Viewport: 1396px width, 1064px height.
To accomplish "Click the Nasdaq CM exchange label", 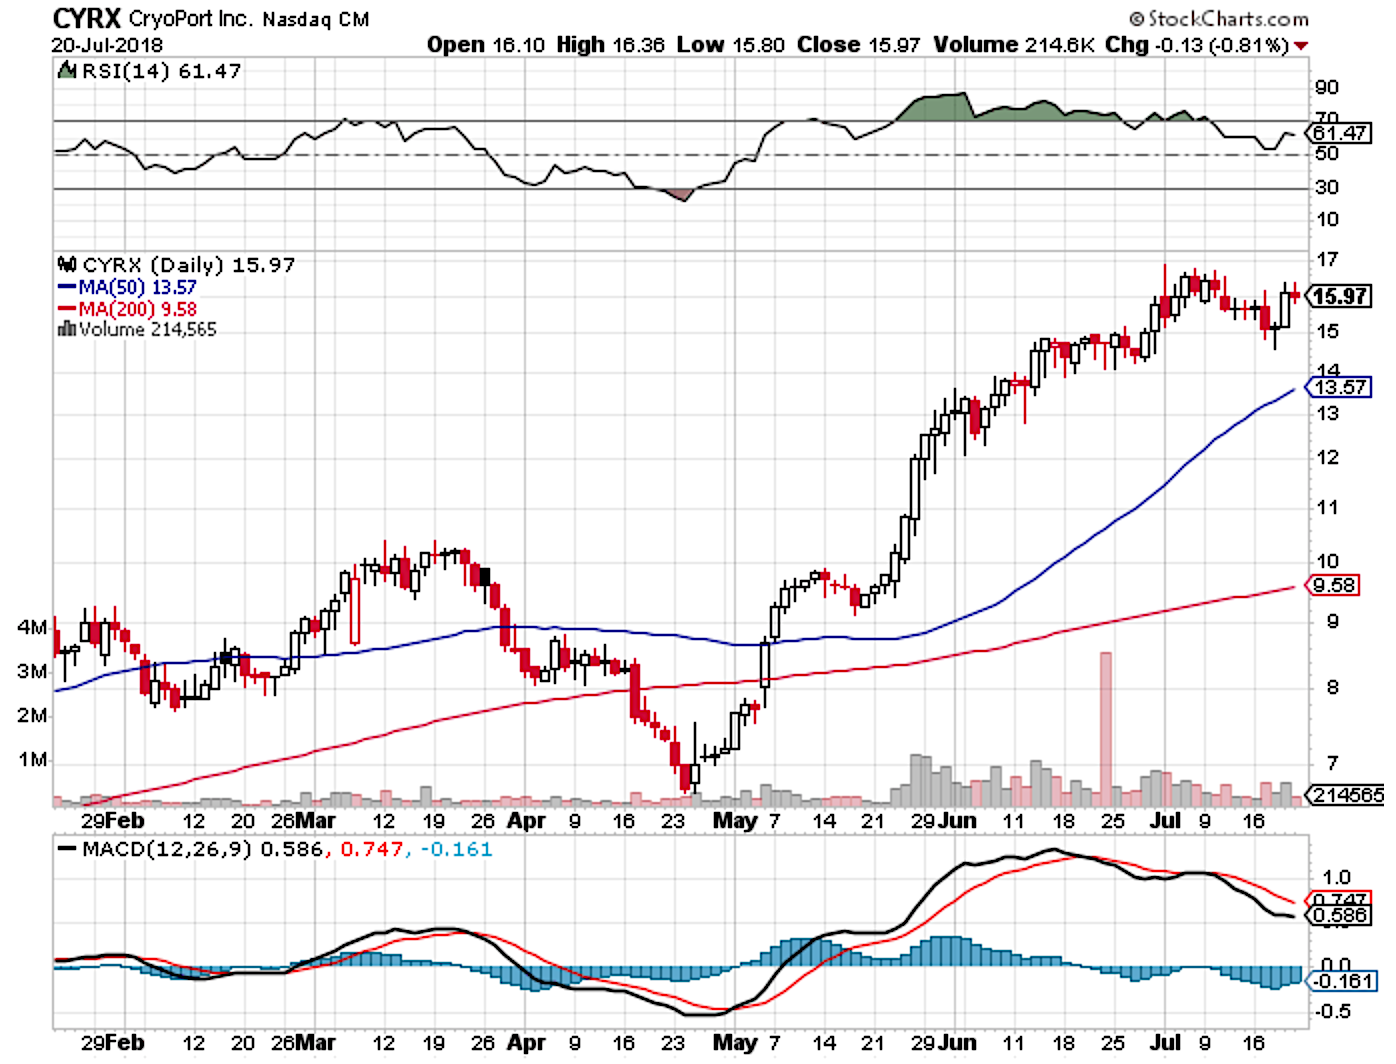I will click(x=316, y=19).
